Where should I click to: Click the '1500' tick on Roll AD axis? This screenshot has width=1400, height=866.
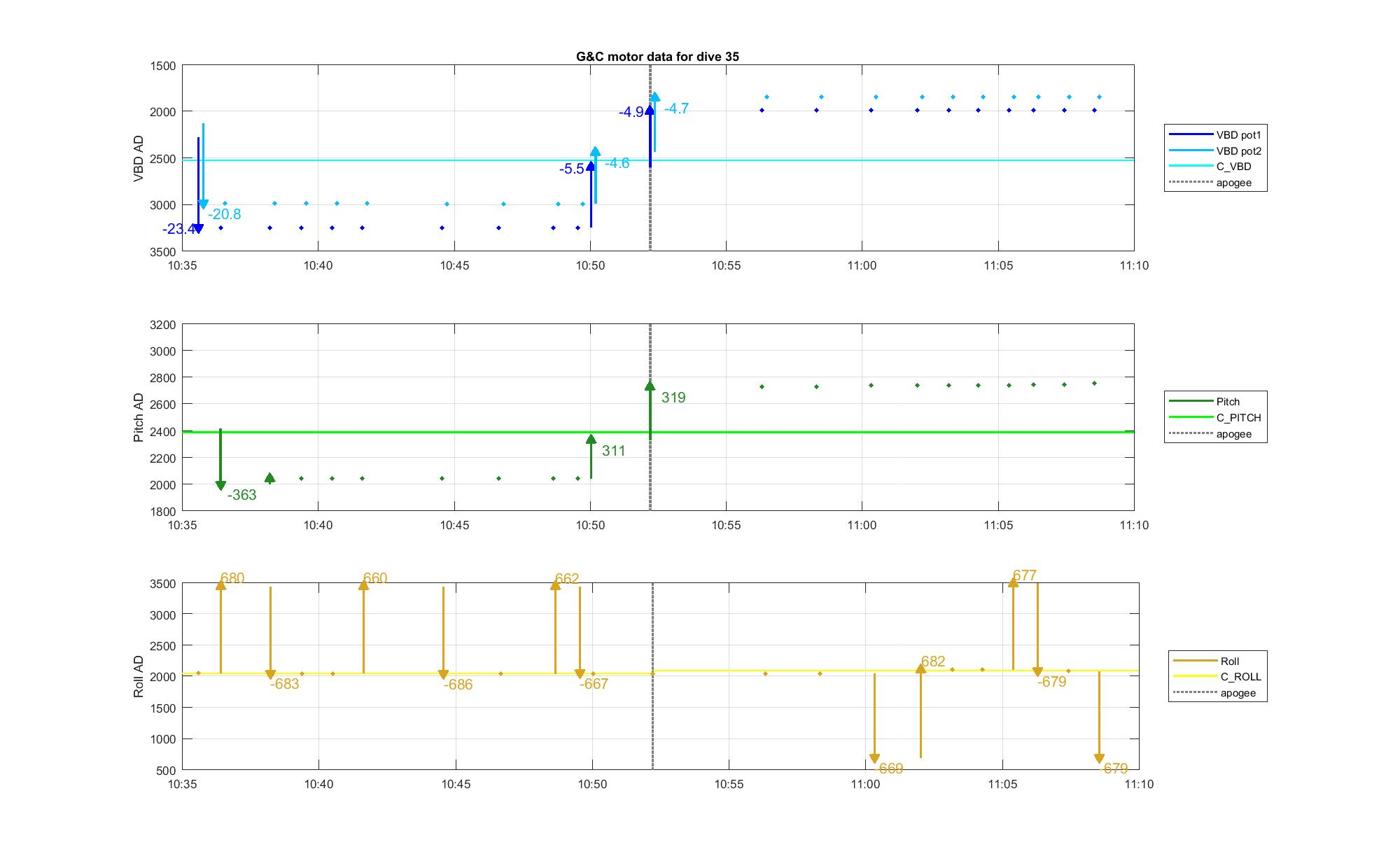coord(163,708)
